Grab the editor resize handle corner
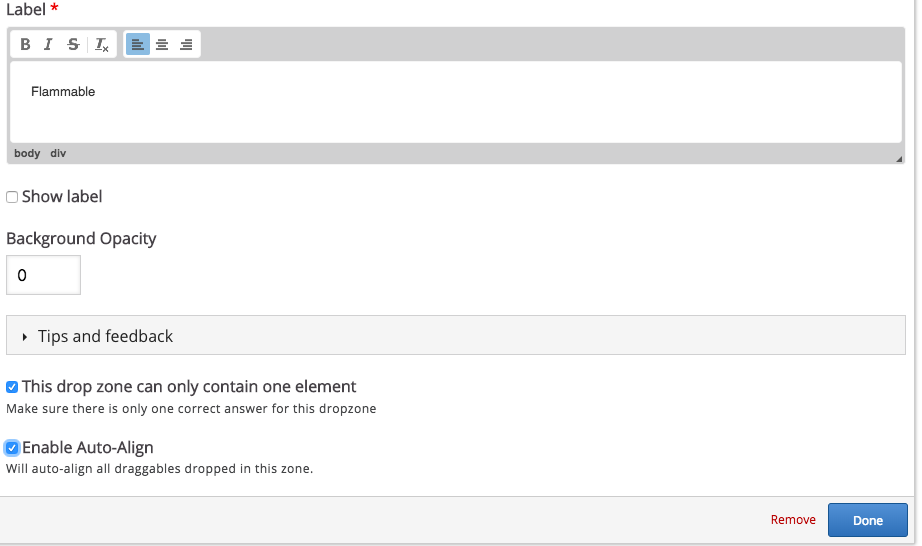This screenshot has height=546, width=922. pos(898,159)
